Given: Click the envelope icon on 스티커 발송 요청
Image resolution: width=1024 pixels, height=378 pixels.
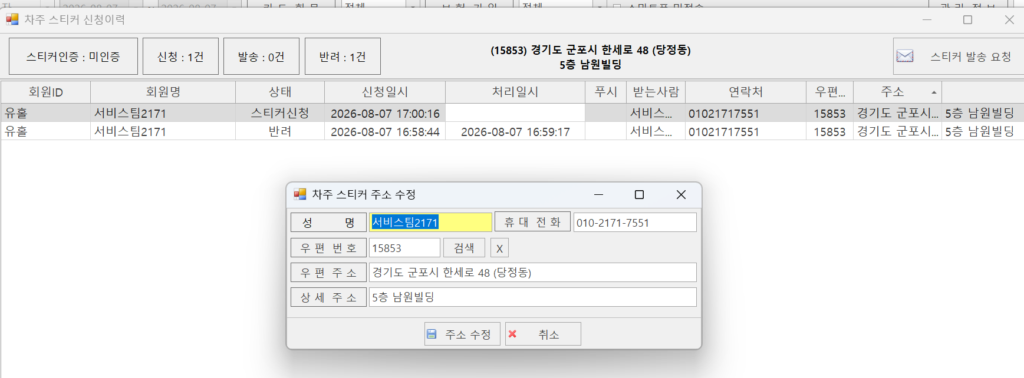Looking at the screenshot, I should (x=904, y=56).
